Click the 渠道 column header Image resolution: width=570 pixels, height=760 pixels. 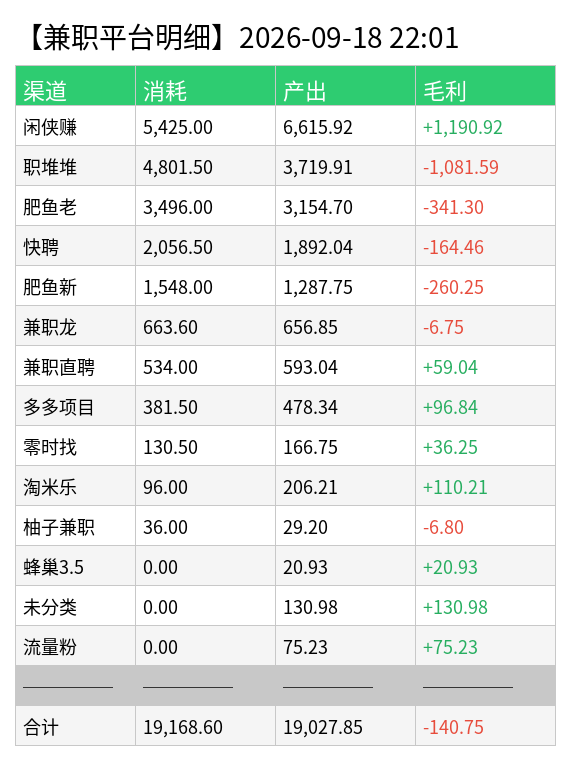pos(45,91)
